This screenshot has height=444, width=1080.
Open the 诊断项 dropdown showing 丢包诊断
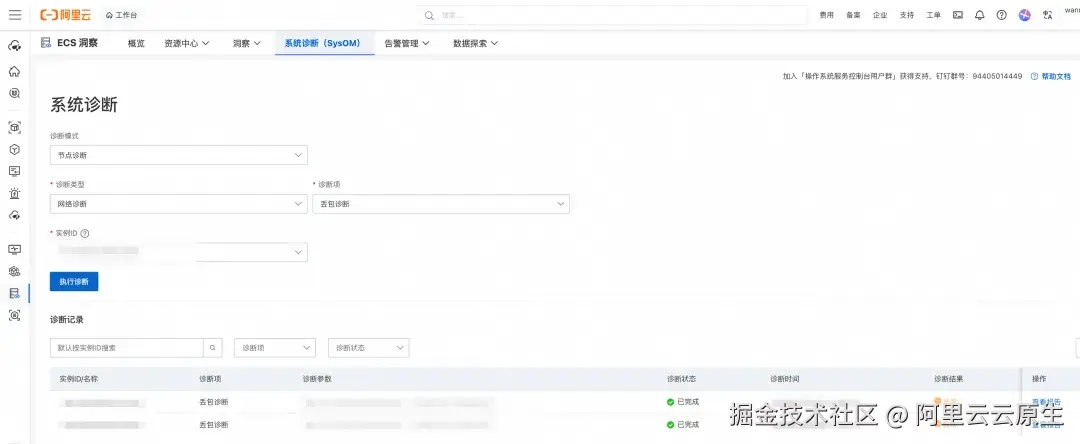pyautogui.click(x=440, y=204)
